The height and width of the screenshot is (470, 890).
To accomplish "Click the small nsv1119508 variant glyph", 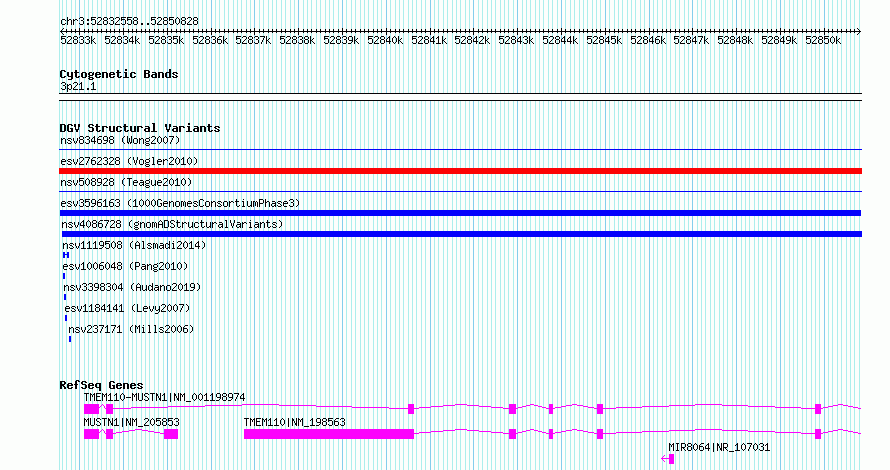I will click(66, 255).
